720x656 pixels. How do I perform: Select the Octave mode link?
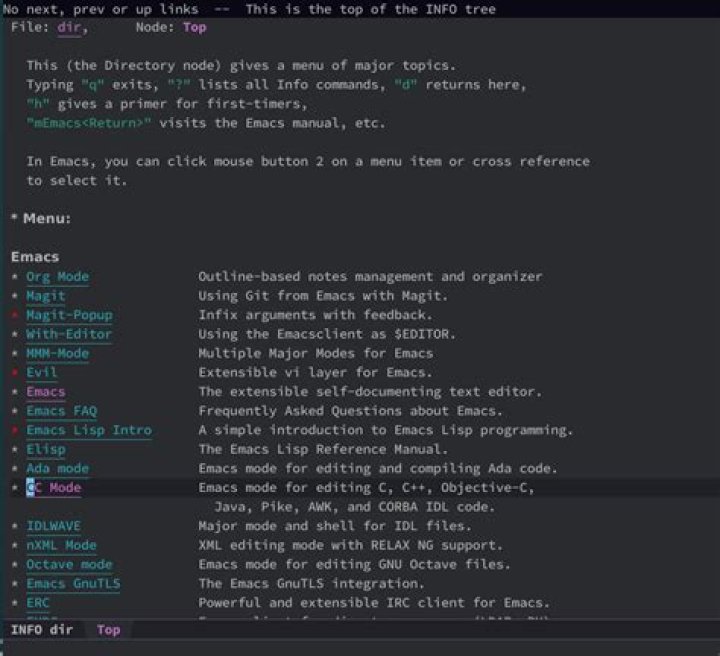[x=69, y=565]
